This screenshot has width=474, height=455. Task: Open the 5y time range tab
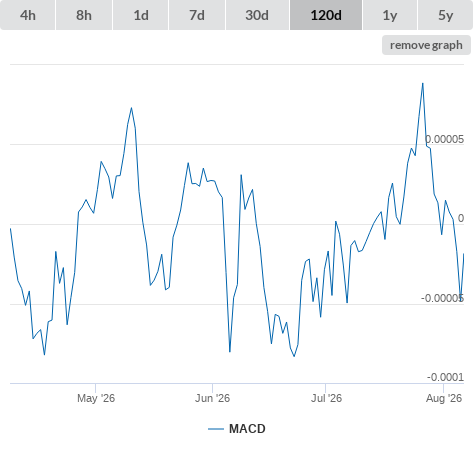pos(446,15)
